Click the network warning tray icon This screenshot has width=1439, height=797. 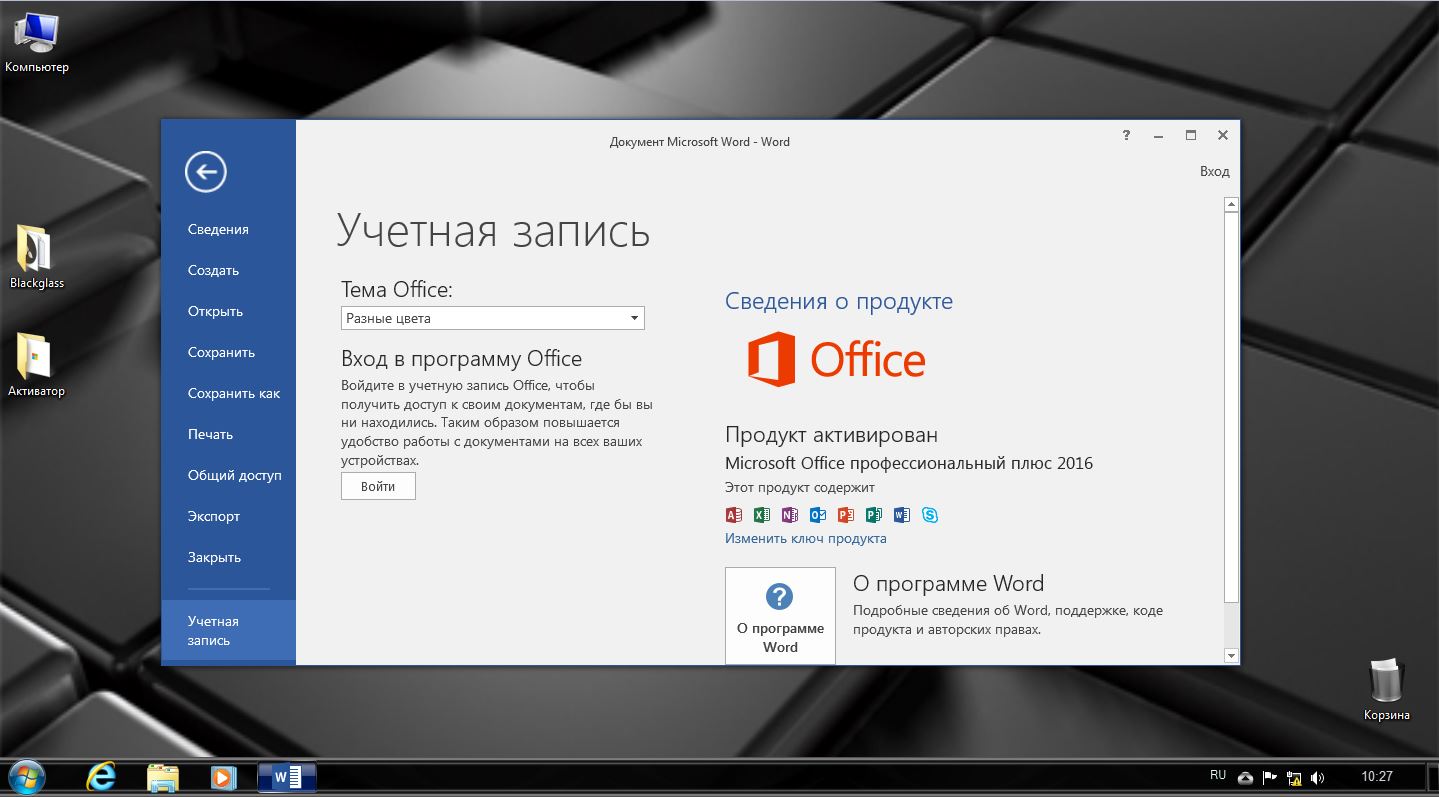coord(1294,777)
